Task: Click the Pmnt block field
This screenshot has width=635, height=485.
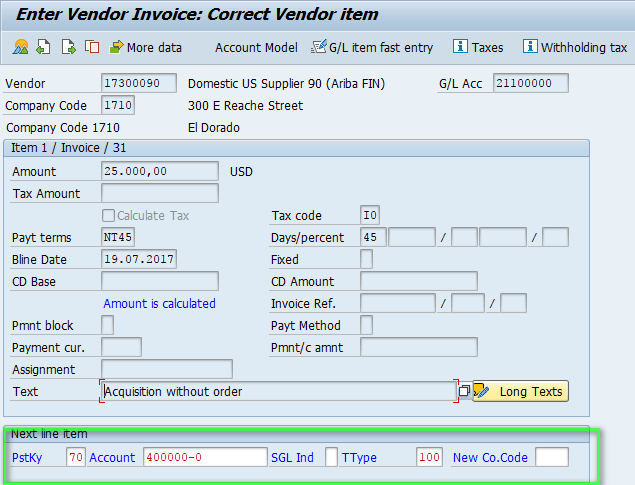Action: tap(108, 325)
